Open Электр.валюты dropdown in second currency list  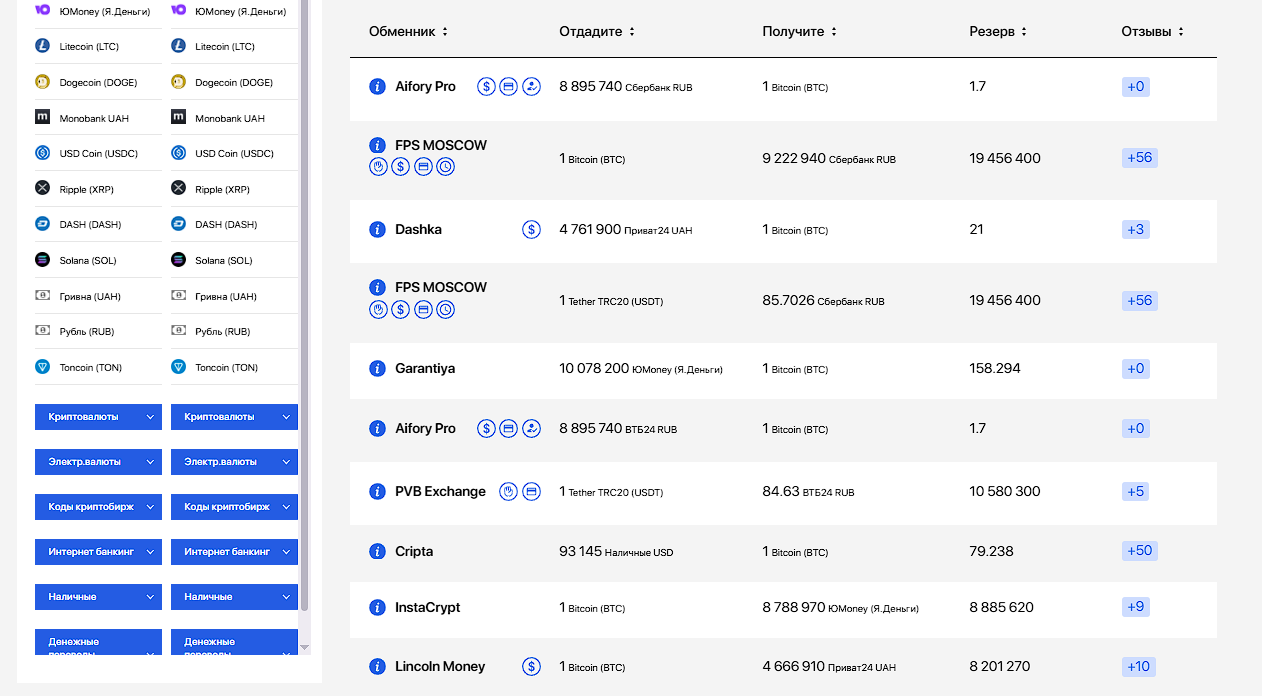[234, 462]
